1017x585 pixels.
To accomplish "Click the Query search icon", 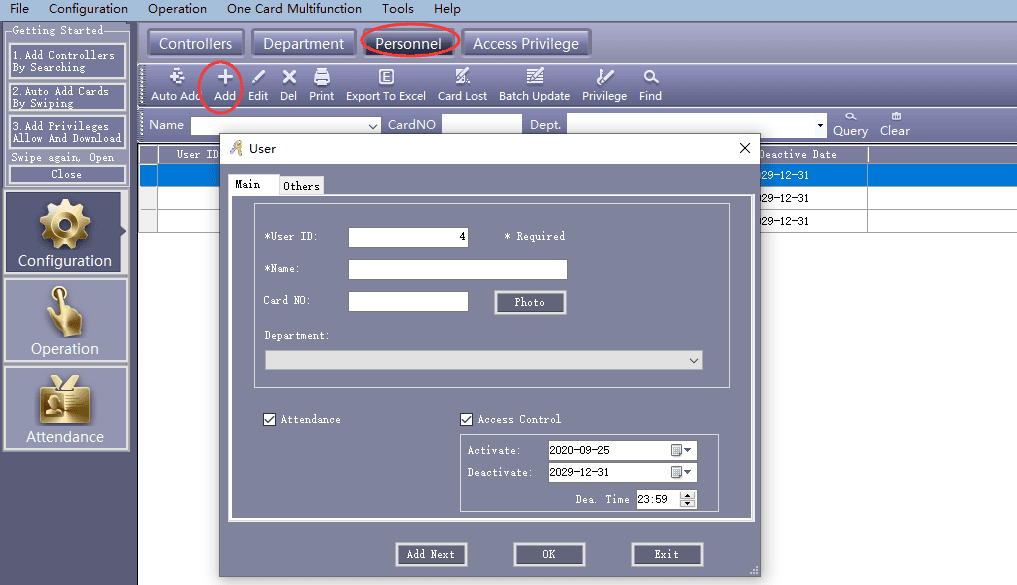I will pos(850,116).
